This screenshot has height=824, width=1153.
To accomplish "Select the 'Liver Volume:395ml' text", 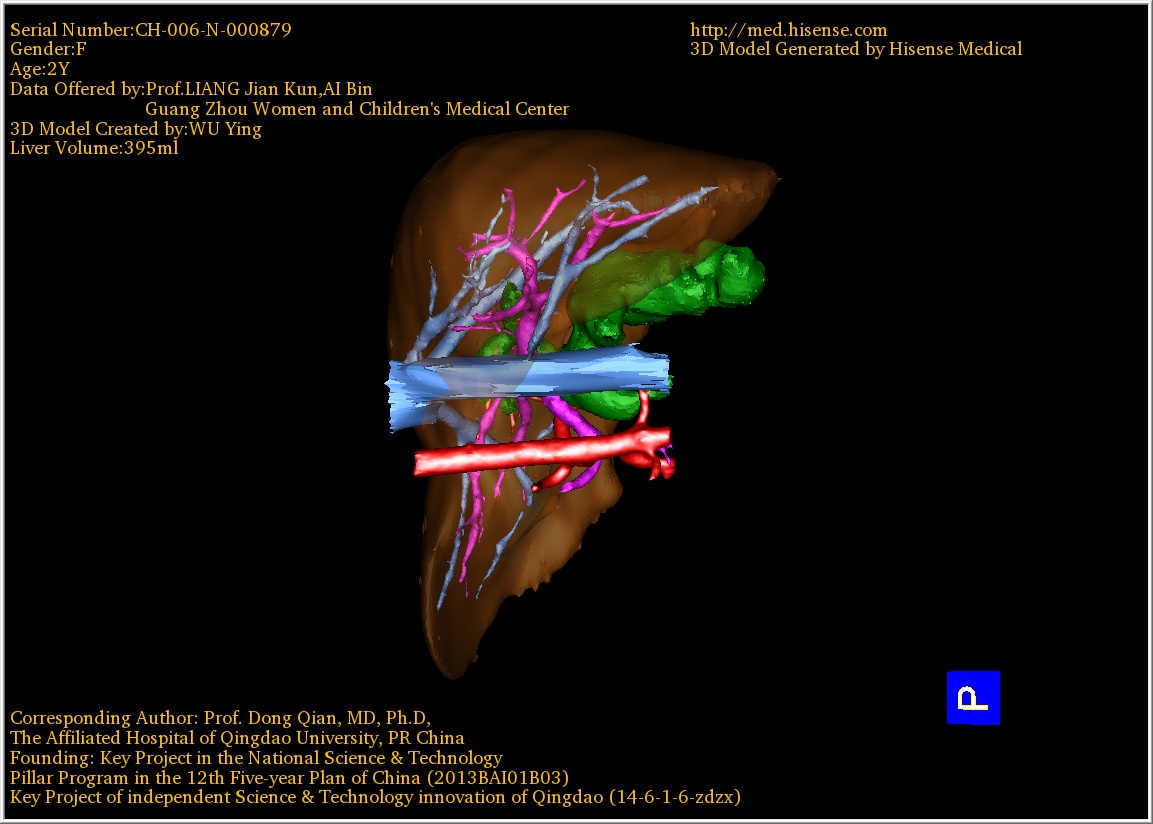I will point(94,148).
